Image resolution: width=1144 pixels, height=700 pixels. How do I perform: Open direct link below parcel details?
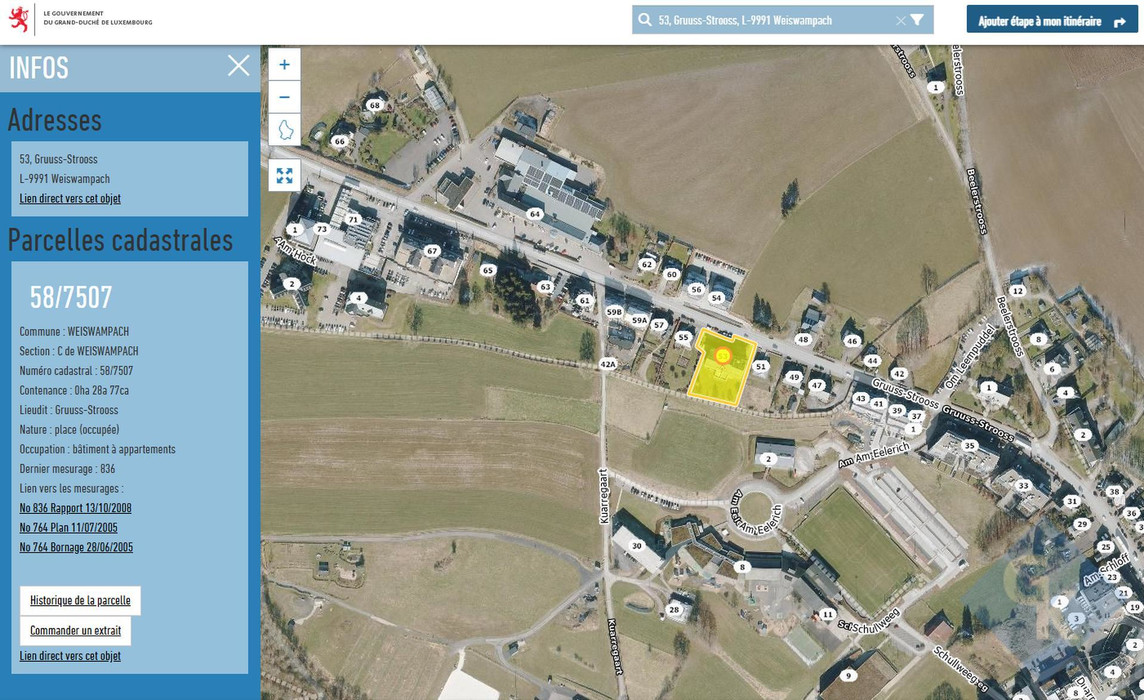coord(70,656)
